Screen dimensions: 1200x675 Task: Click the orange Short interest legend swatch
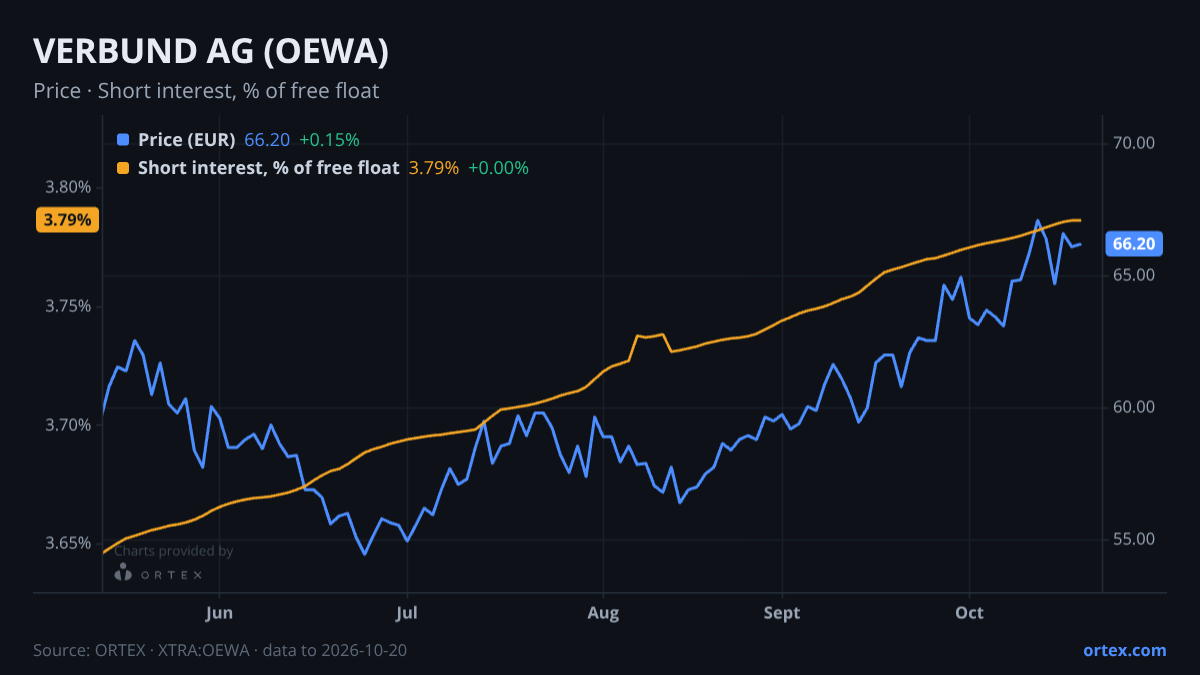point(123,168)
